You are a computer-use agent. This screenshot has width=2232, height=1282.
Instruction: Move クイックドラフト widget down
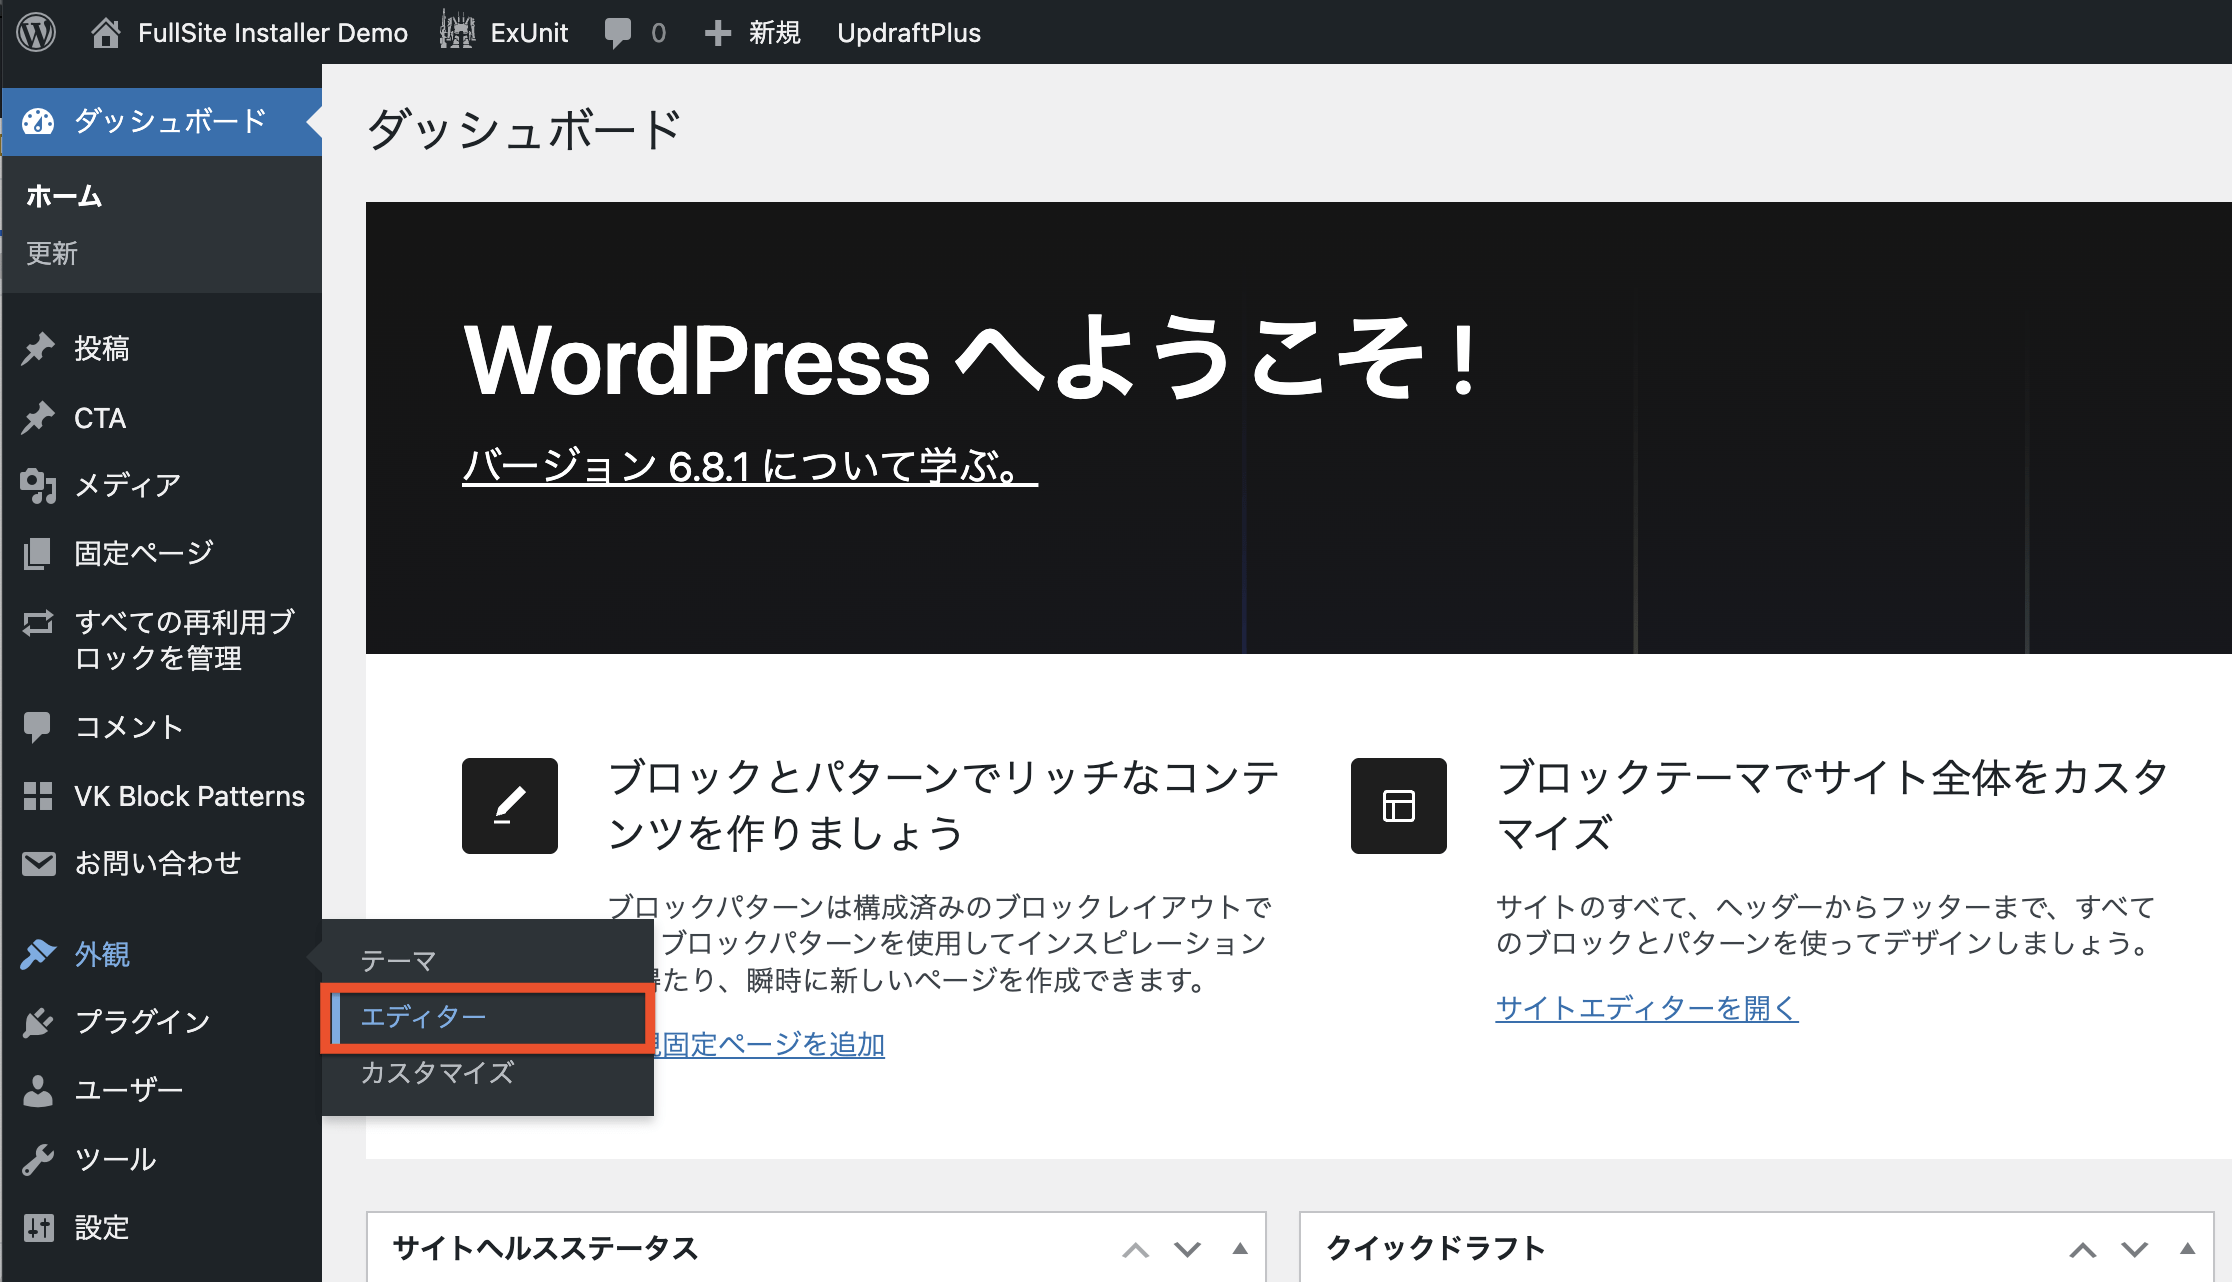tap(2135, 1249)
